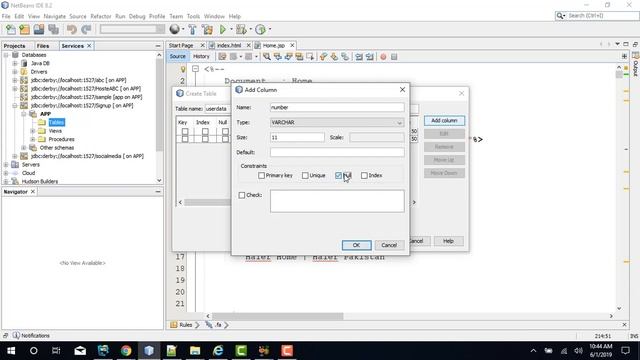Screen dimensions: 640x360
Task: Open Task View from the taskbar
Action: coord(56,351)
